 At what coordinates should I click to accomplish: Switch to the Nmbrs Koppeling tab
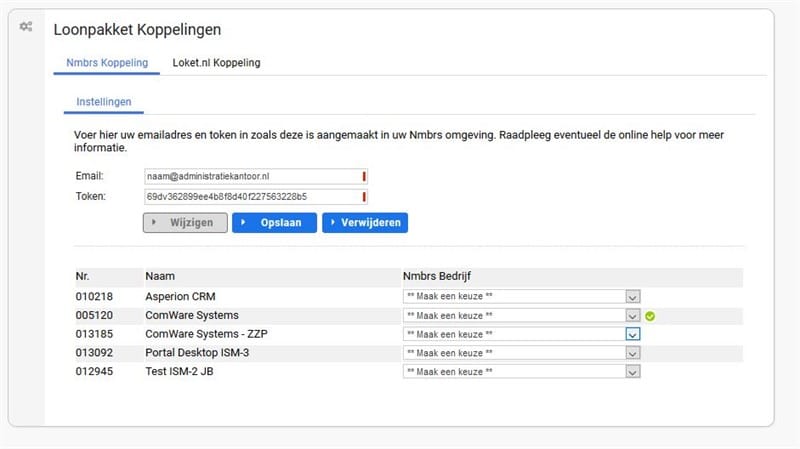(107, 63)
